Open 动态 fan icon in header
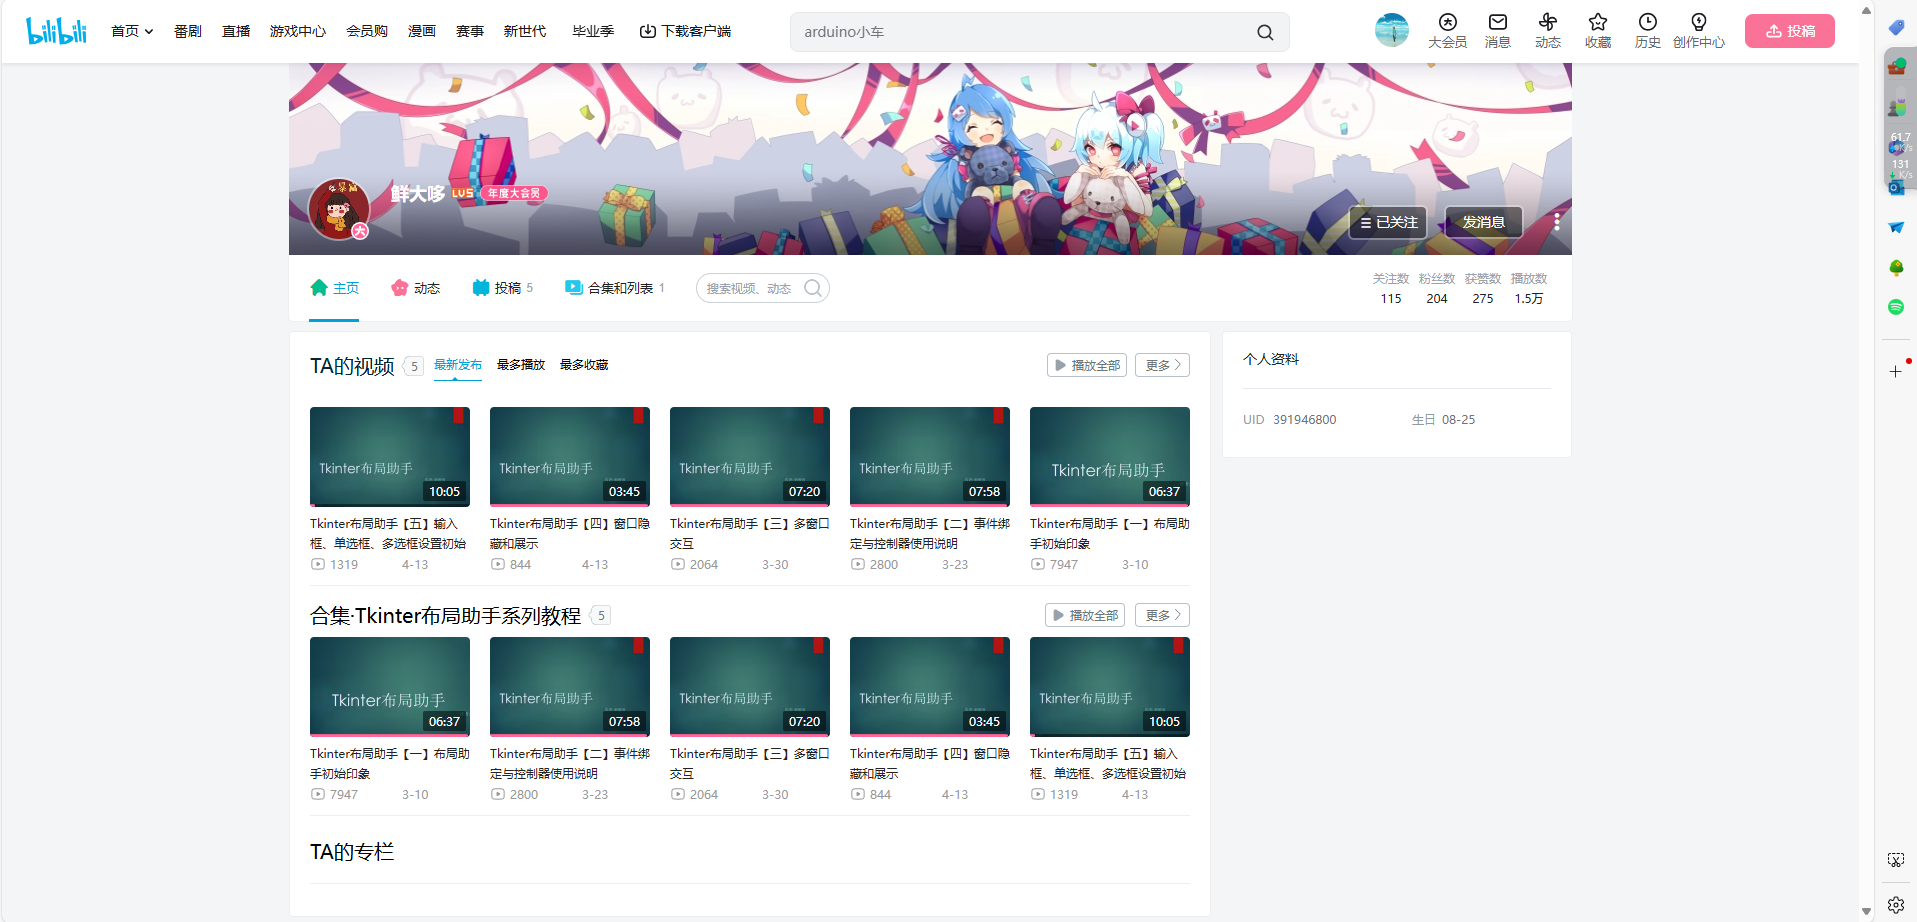 click(1547, 31)
